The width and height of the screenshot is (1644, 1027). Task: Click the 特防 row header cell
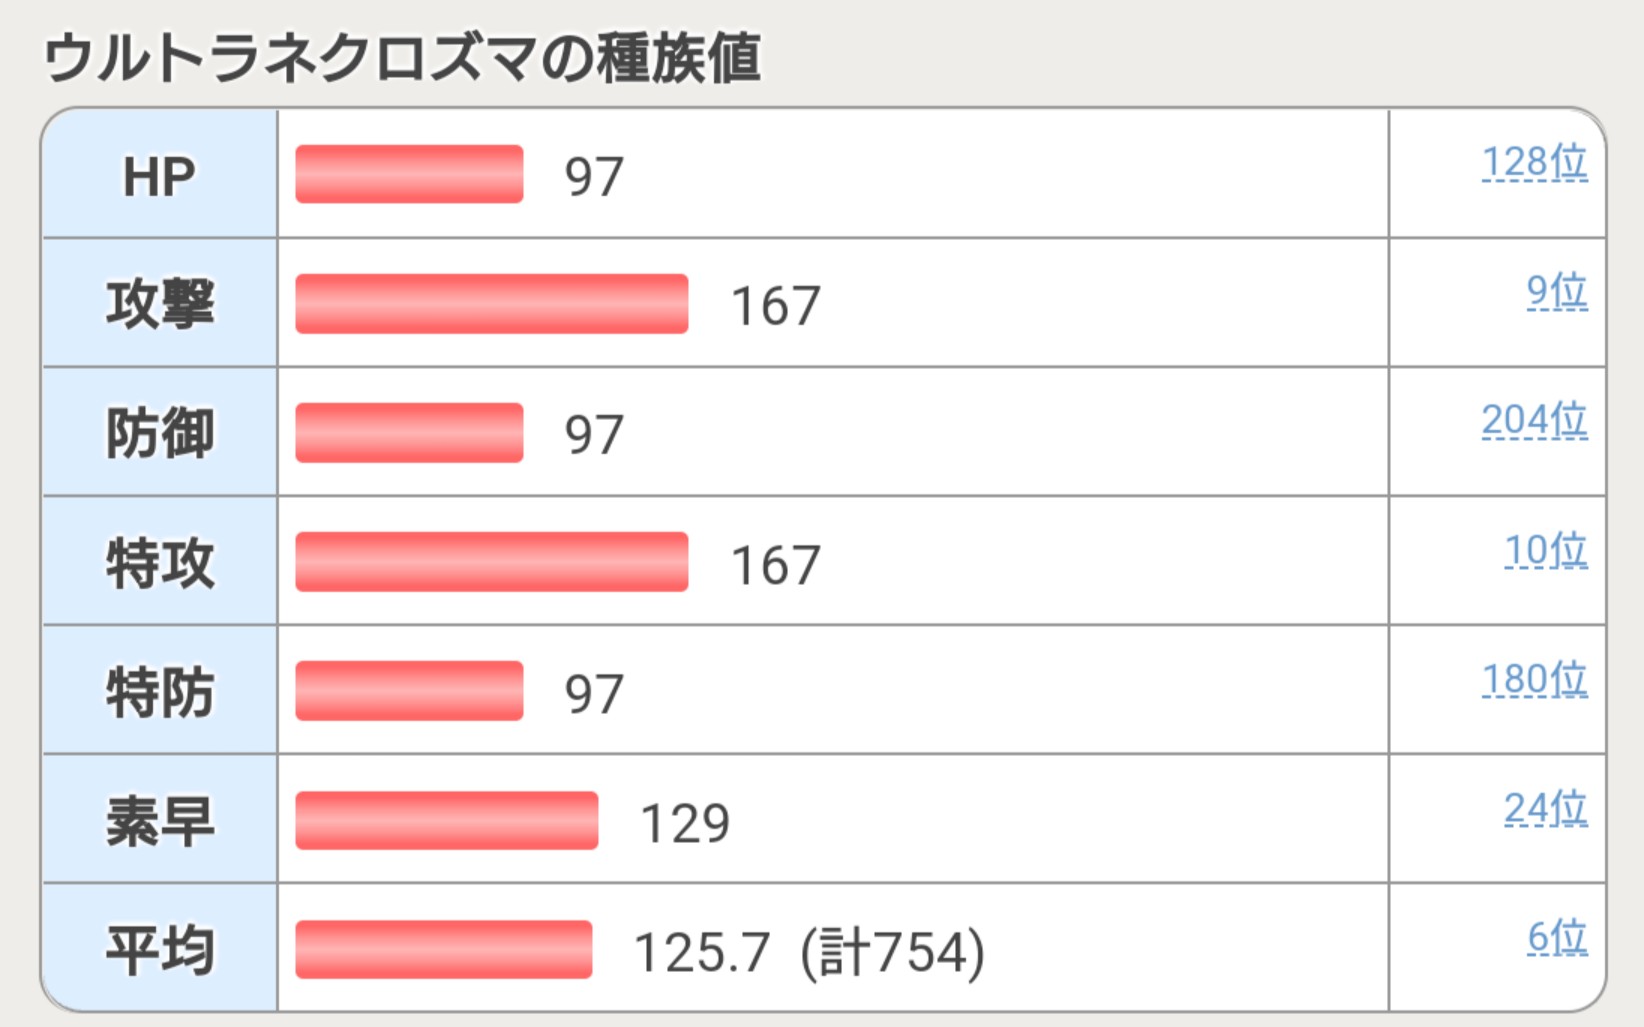pos(159,691)
